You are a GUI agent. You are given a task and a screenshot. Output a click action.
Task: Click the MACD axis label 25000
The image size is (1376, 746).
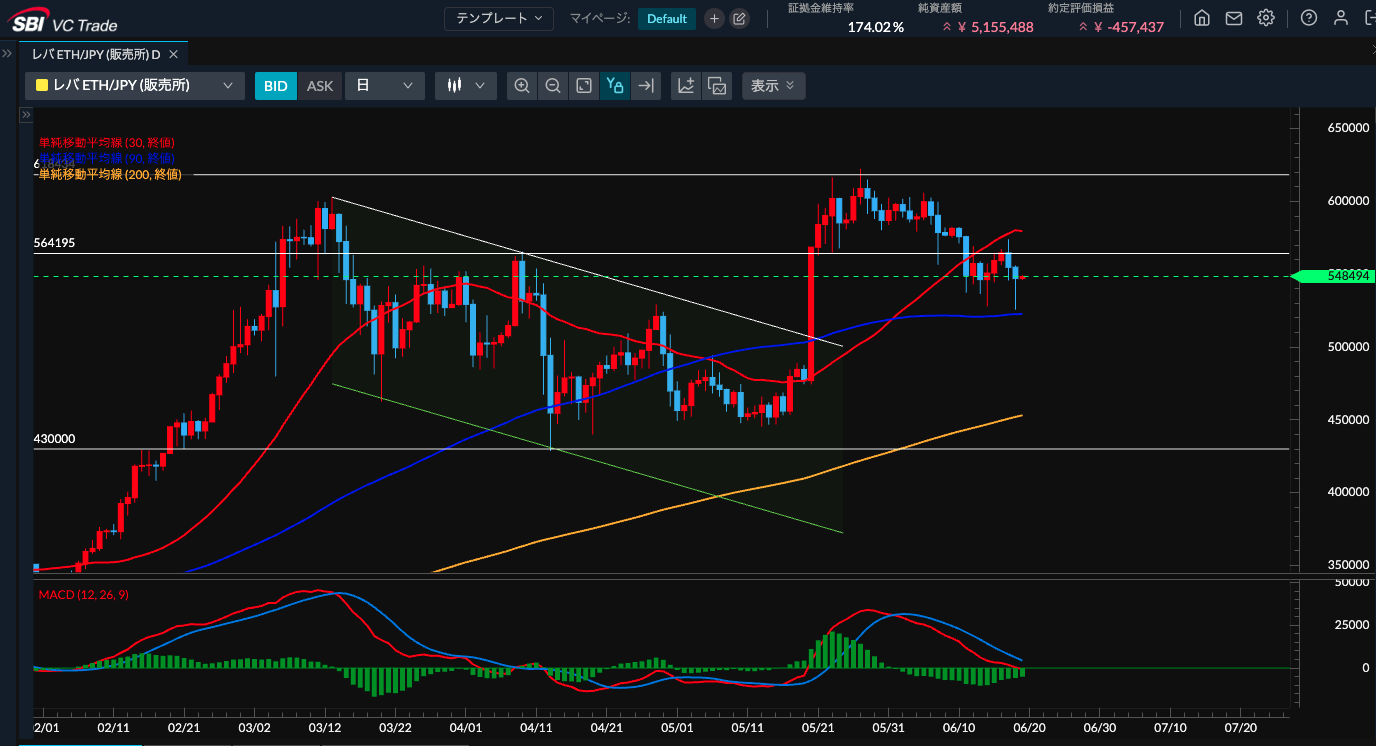(1351, 625)
